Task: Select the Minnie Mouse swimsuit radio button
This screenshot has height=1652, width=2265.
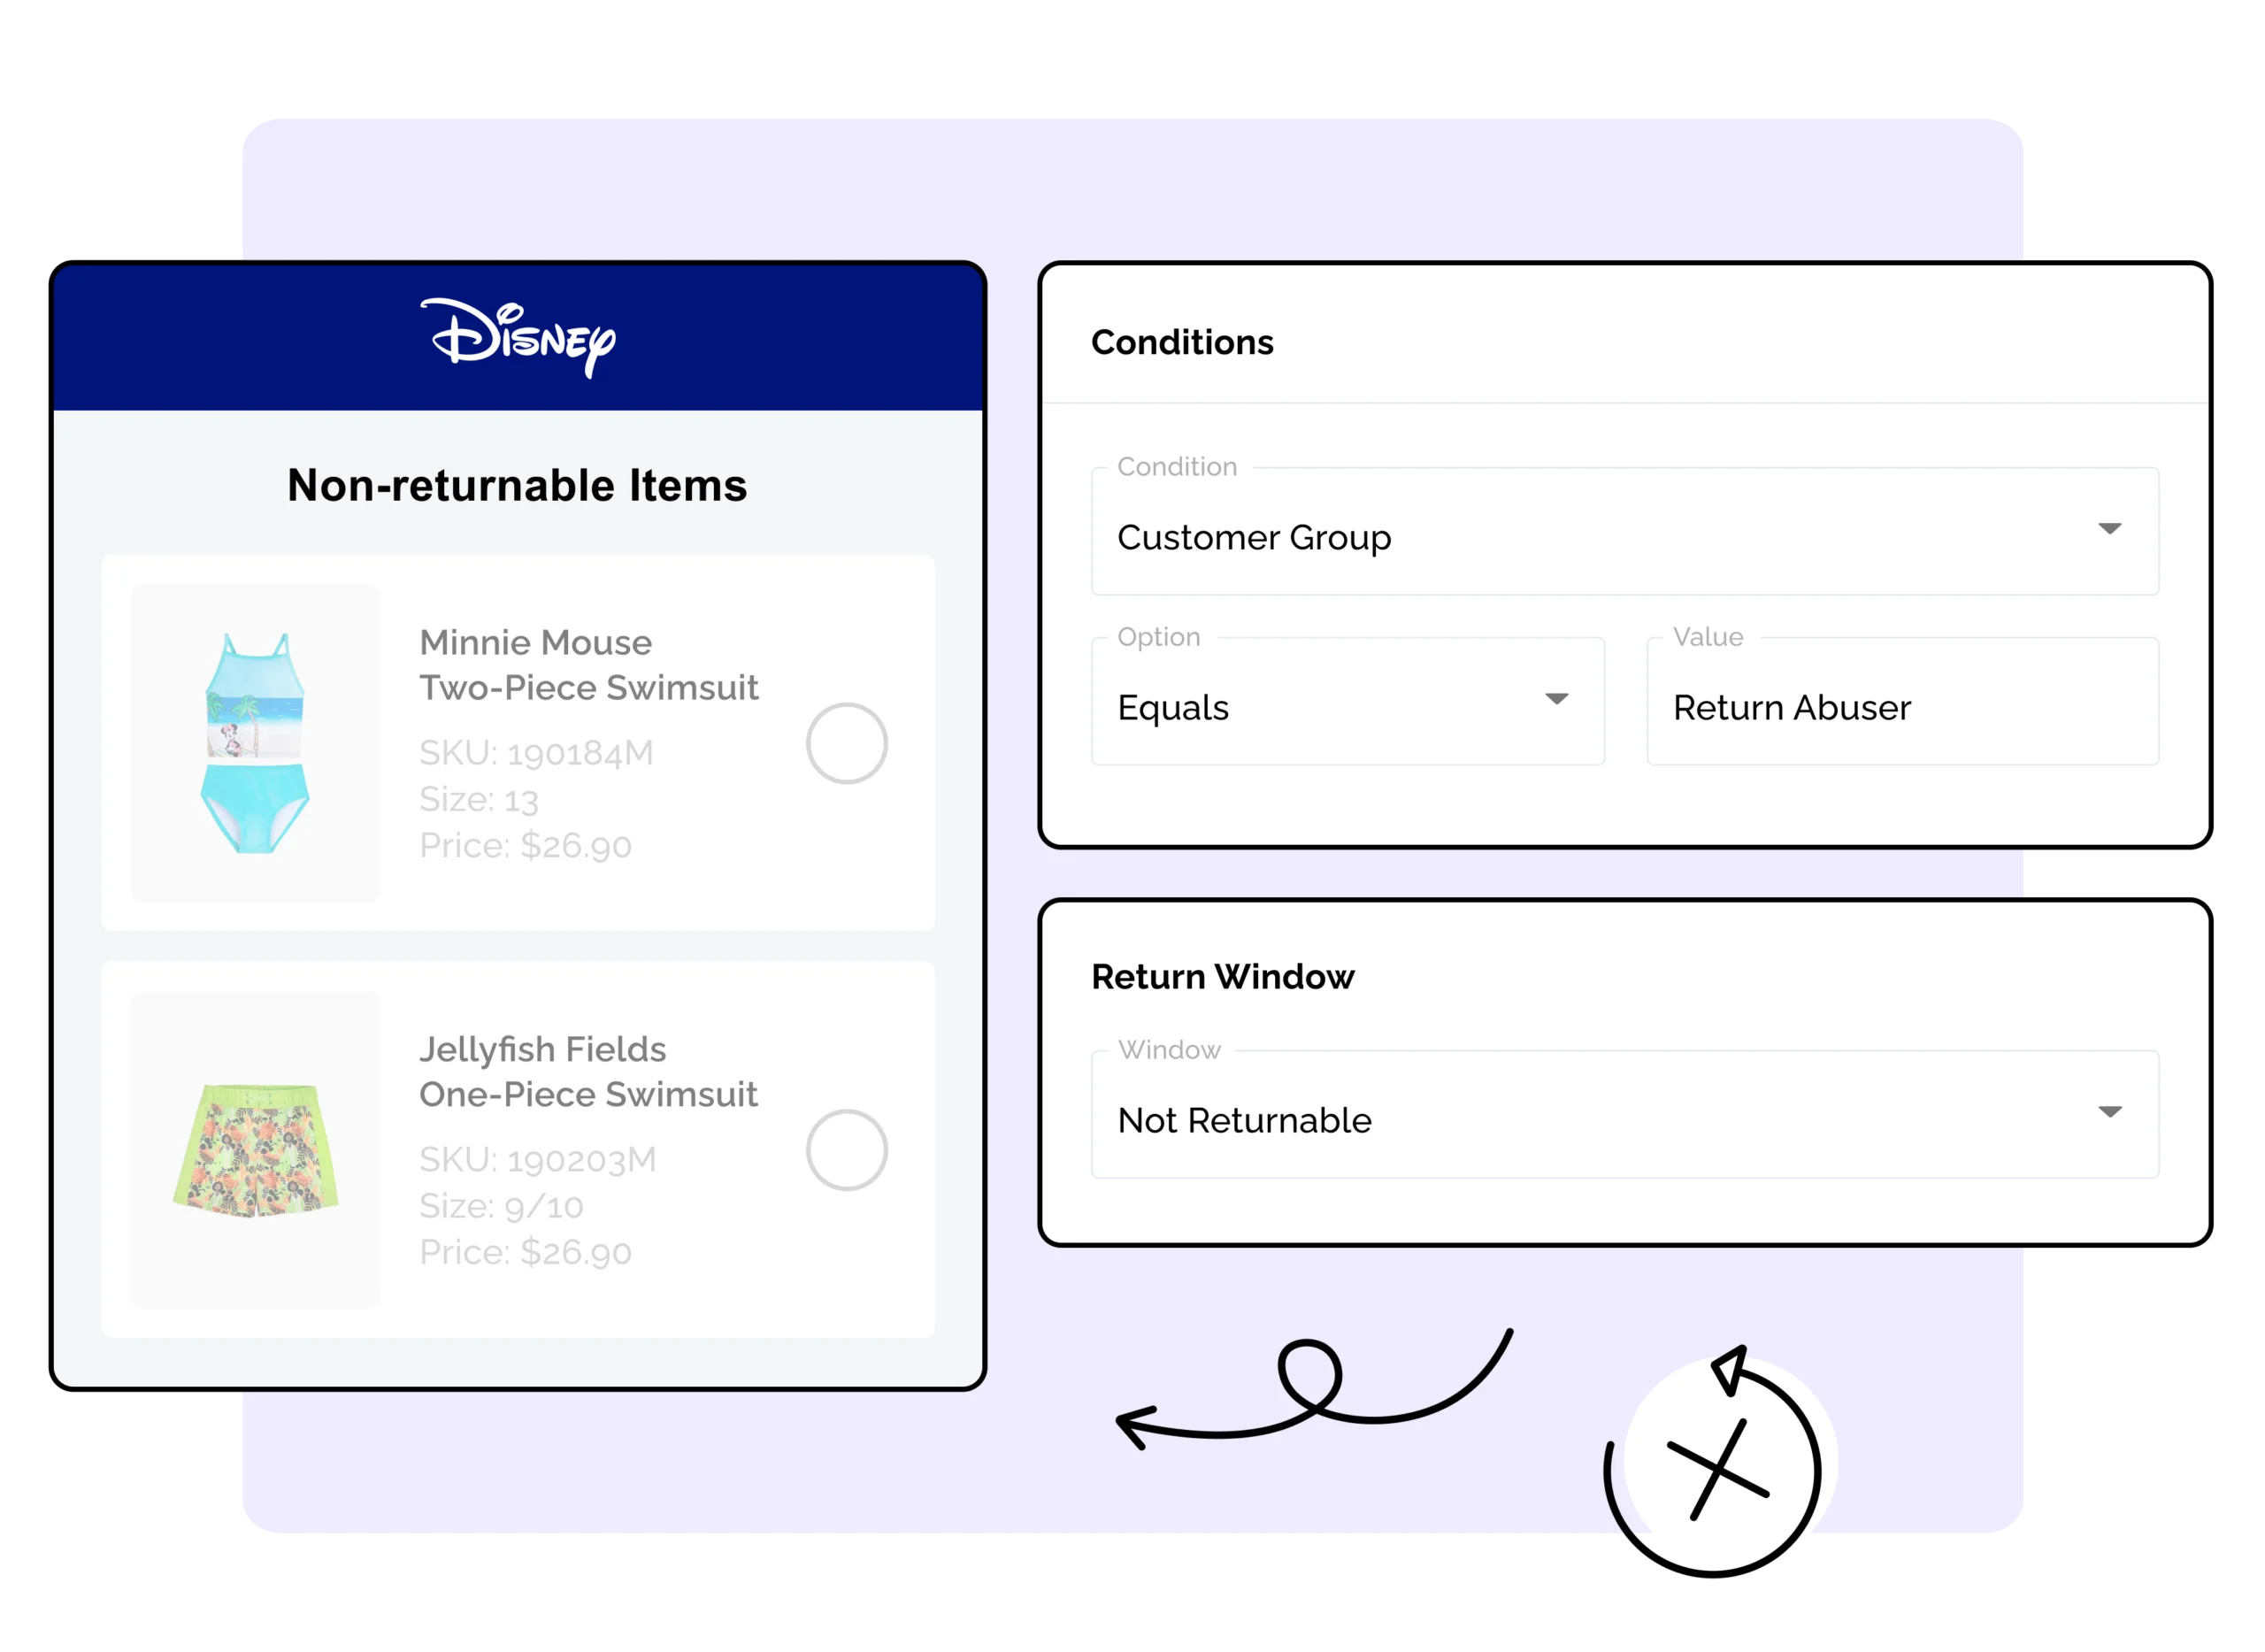Action: pyautogui.click(x=847, y=744)
